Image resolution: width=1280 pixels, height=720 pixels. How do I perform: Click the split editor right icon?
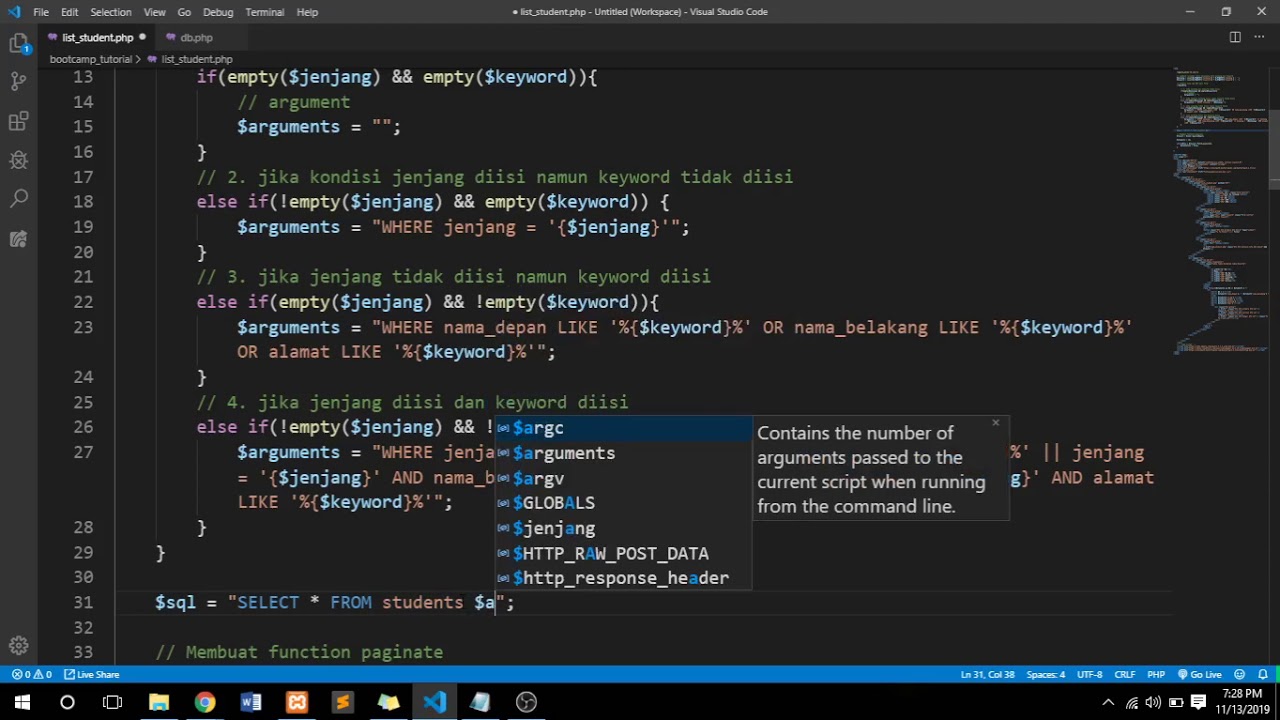tap(1235, 37)
